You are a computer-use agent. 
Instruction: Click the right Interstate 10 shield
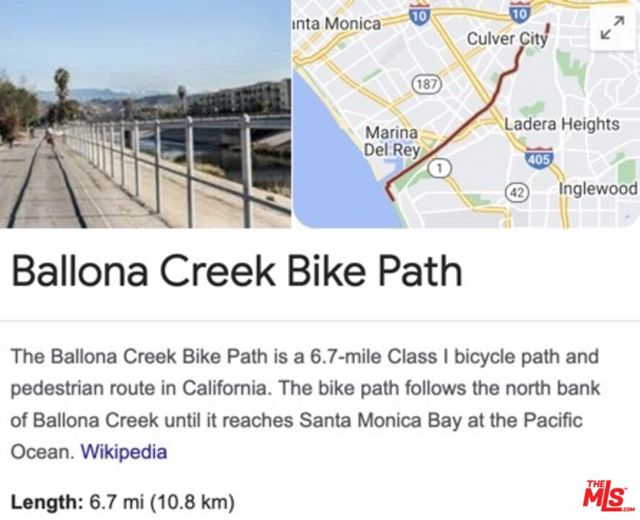click(x=520, y=12)
